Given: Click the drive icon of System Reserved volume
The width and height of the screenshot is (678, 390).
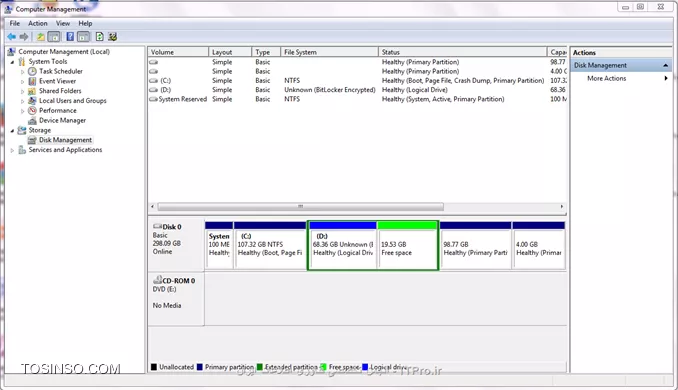Looking at the screenshot, I should pos(154,99).
